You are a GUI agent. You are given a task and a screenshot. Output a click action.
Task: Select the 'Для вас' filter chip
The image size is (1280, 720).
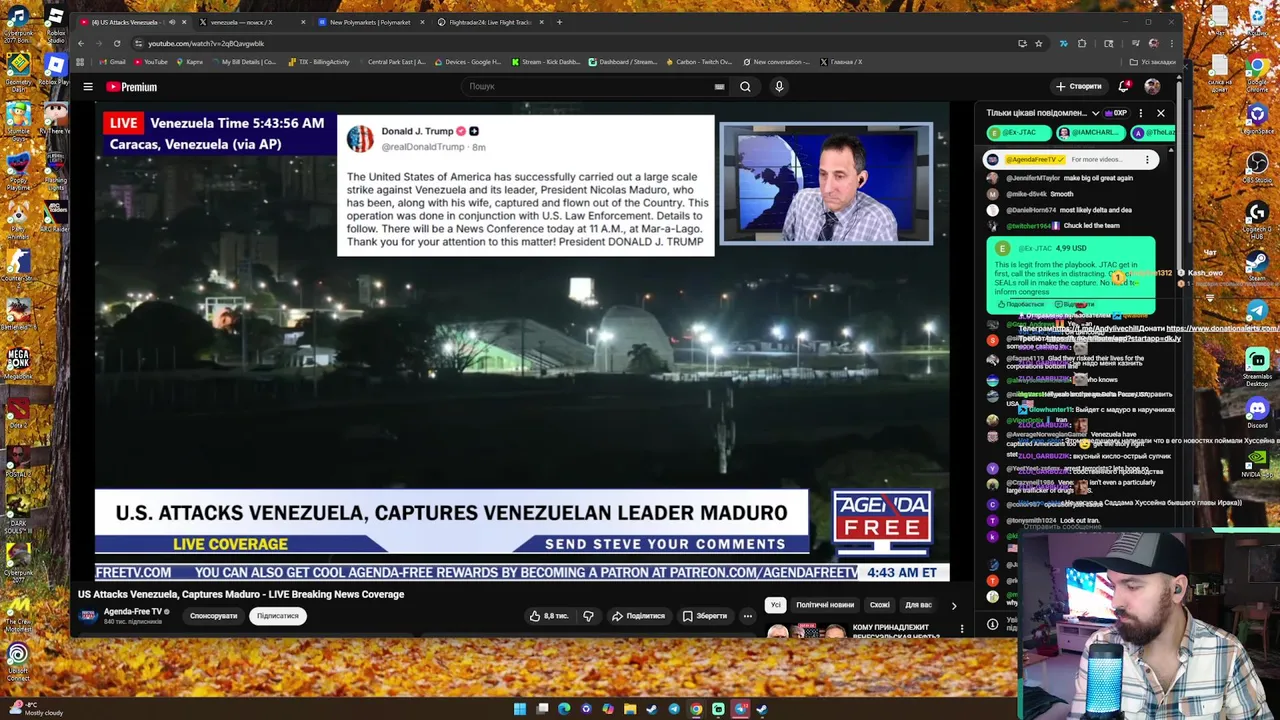(918, 605)
